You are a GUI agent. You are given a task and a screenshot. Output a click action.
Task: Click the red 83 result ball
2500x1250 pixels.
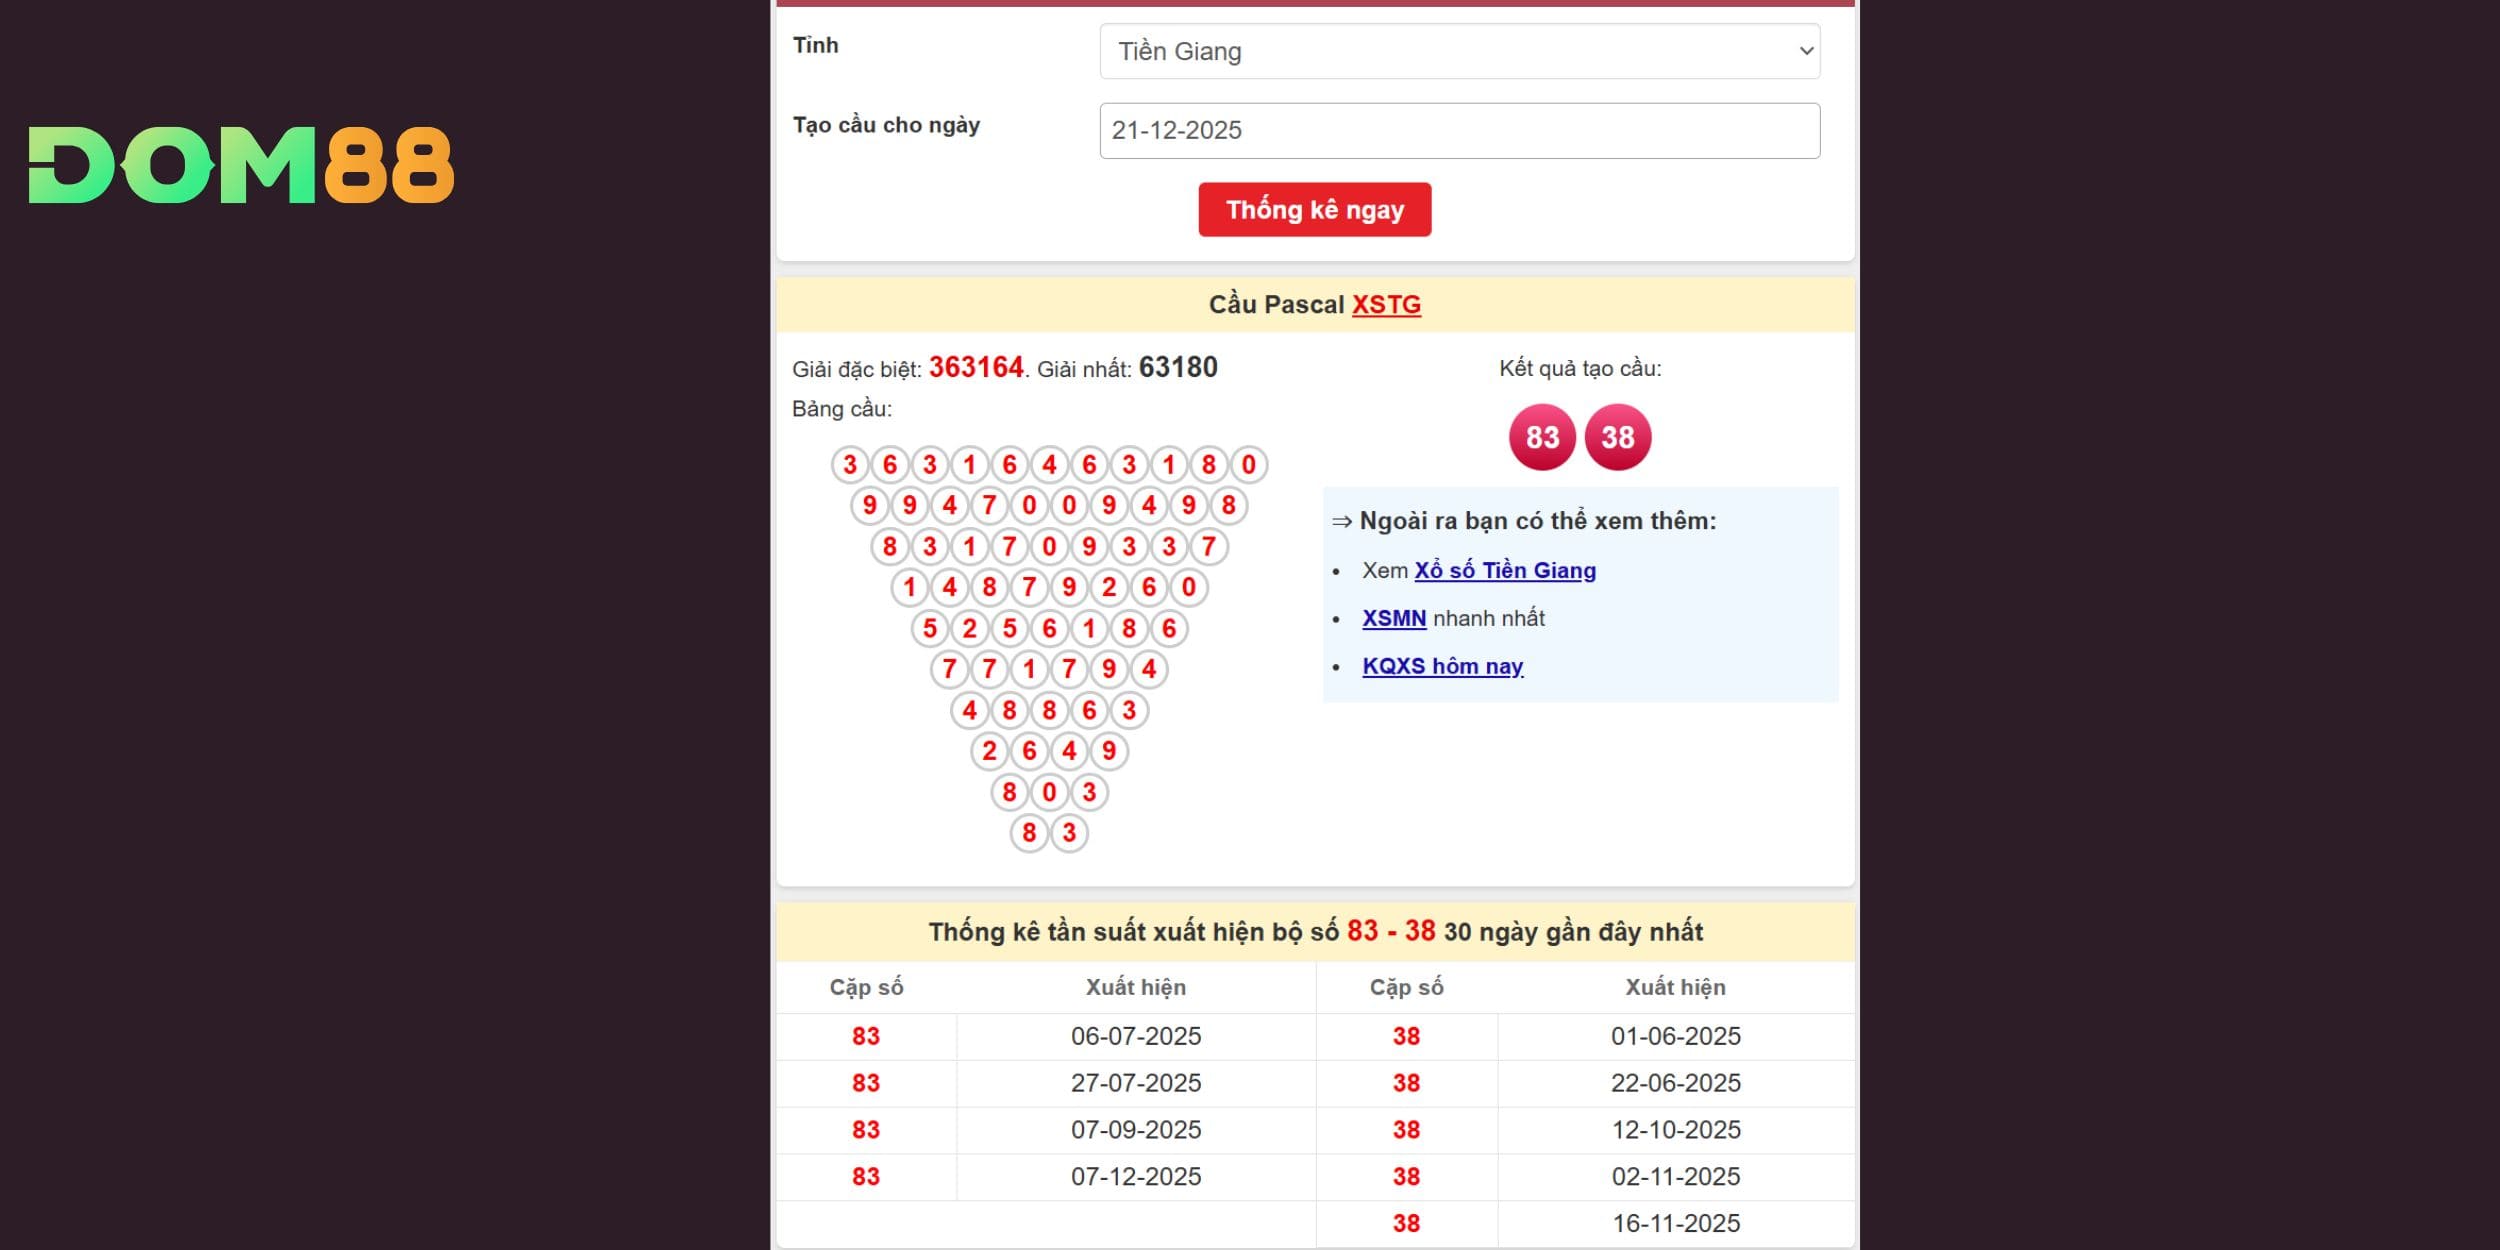pos(1541,437)
